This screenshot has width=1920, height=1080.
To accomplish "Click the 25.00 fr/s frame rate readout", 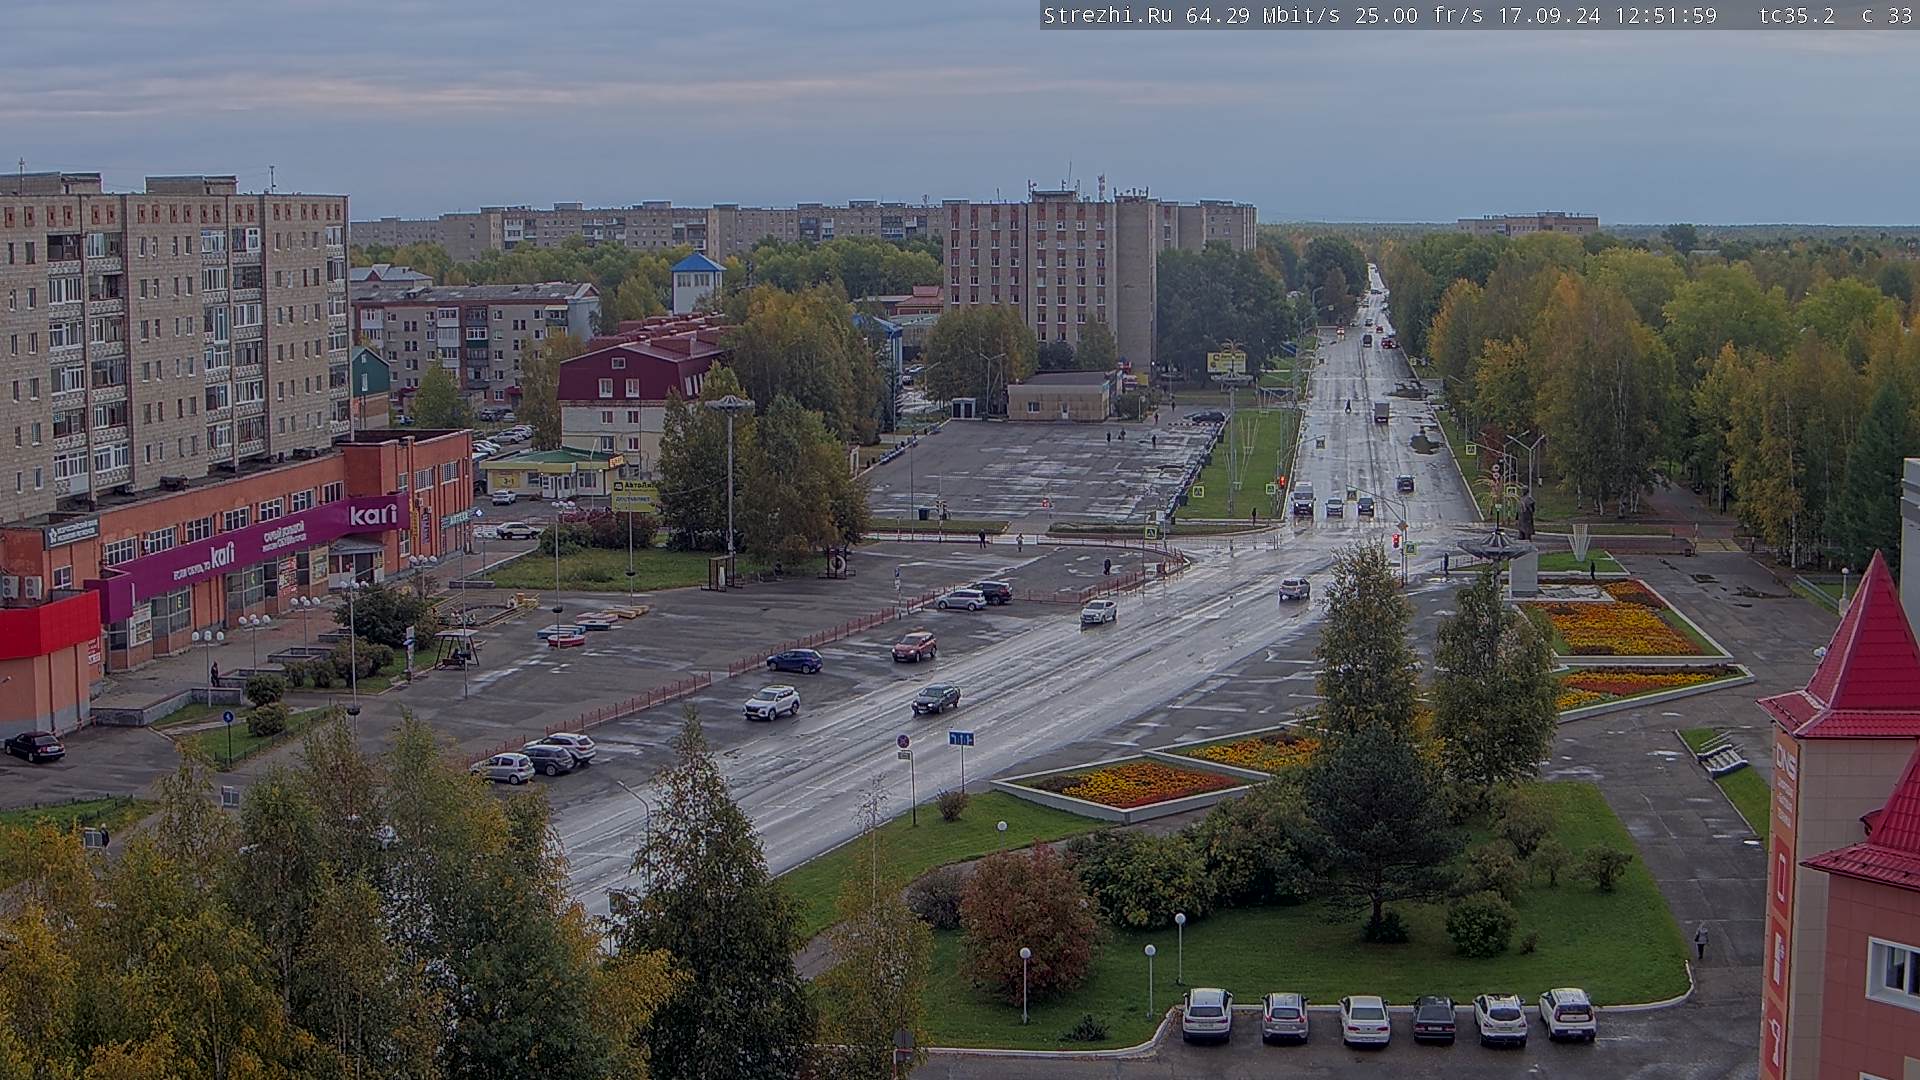I will [1420, 15].
